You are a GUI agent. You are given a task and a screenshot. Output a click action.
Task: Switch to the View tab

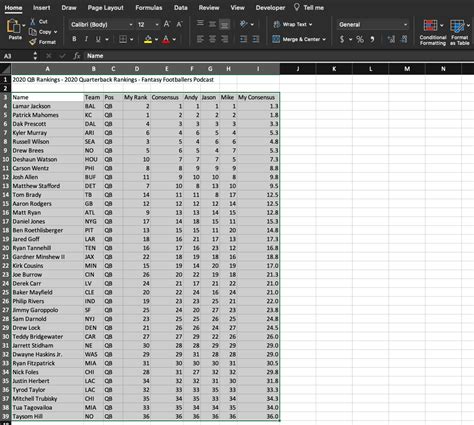pos(238,8)
